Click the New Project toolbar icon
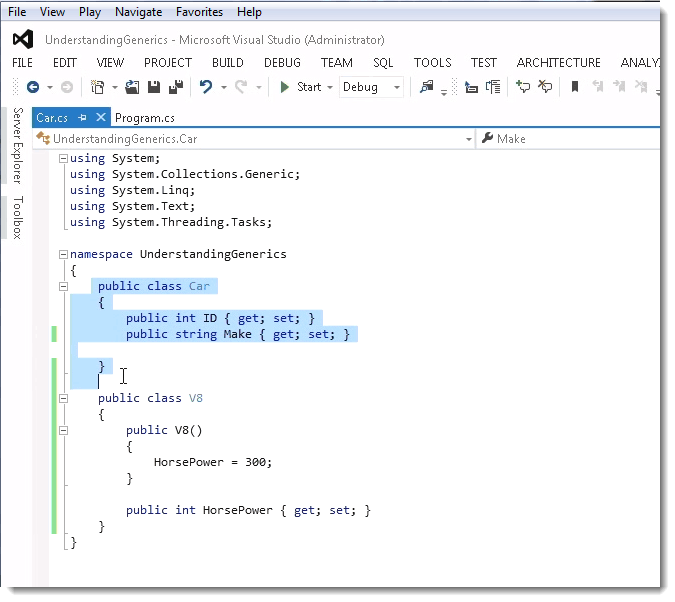Viewport: 675px width, 602px height. (x=98, y=87)
